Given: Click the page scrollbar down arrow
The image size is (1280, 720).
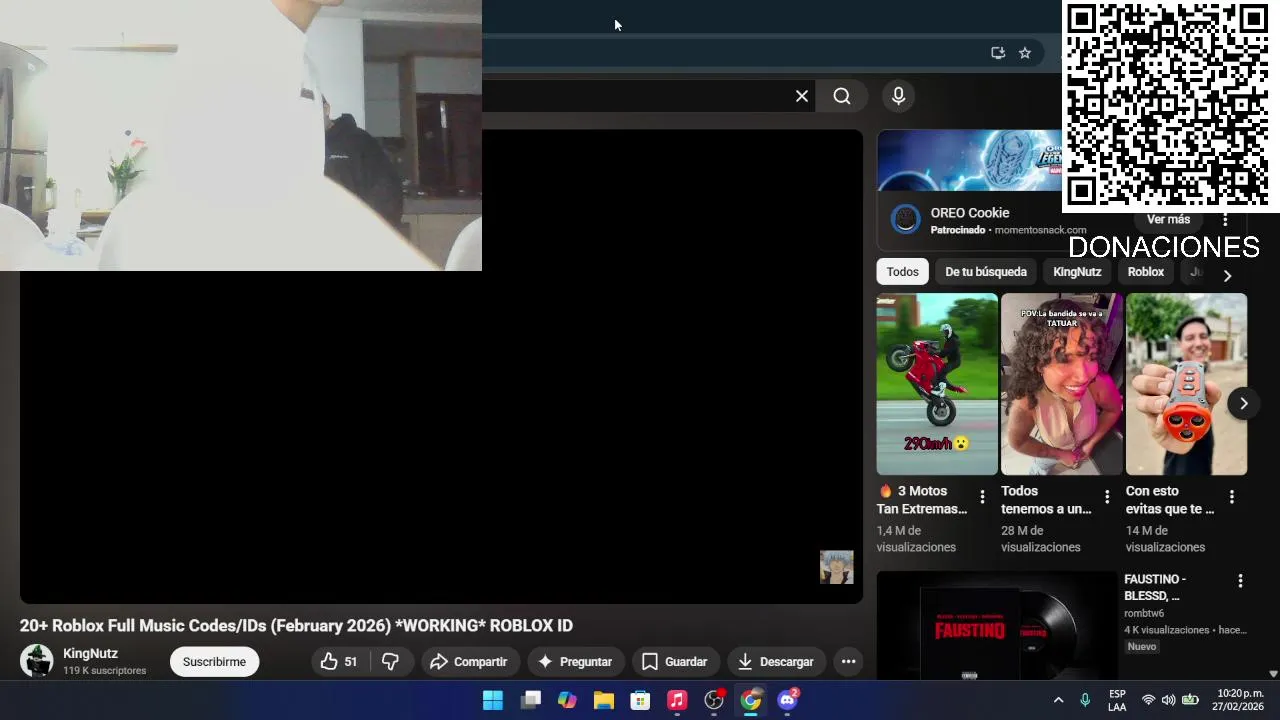Looking at the screenshot, I should 1273,674.
